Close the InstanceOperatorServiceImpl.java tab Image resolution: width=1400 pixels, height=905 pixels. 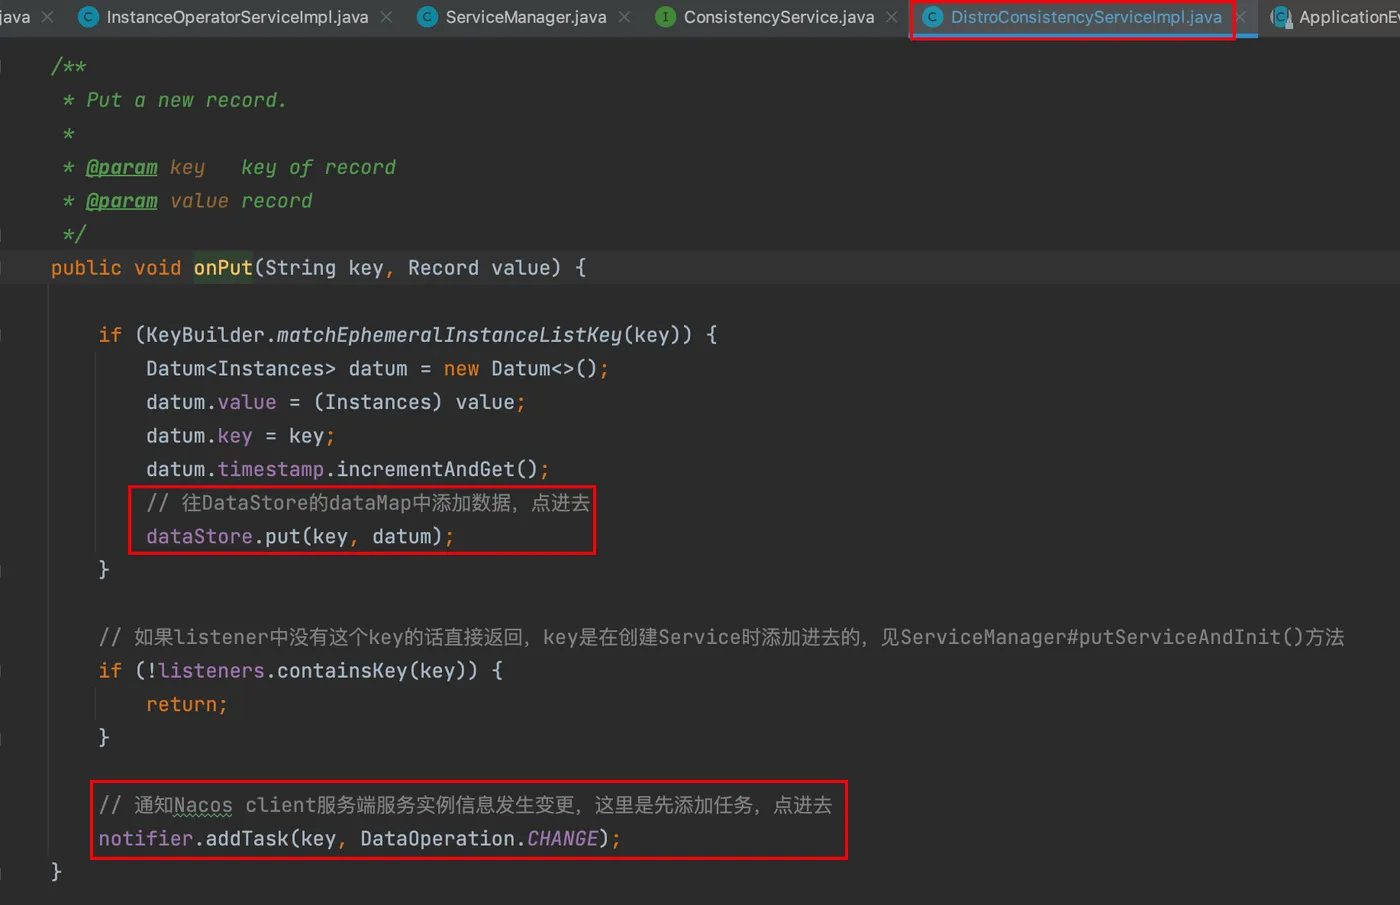point(386,17)
